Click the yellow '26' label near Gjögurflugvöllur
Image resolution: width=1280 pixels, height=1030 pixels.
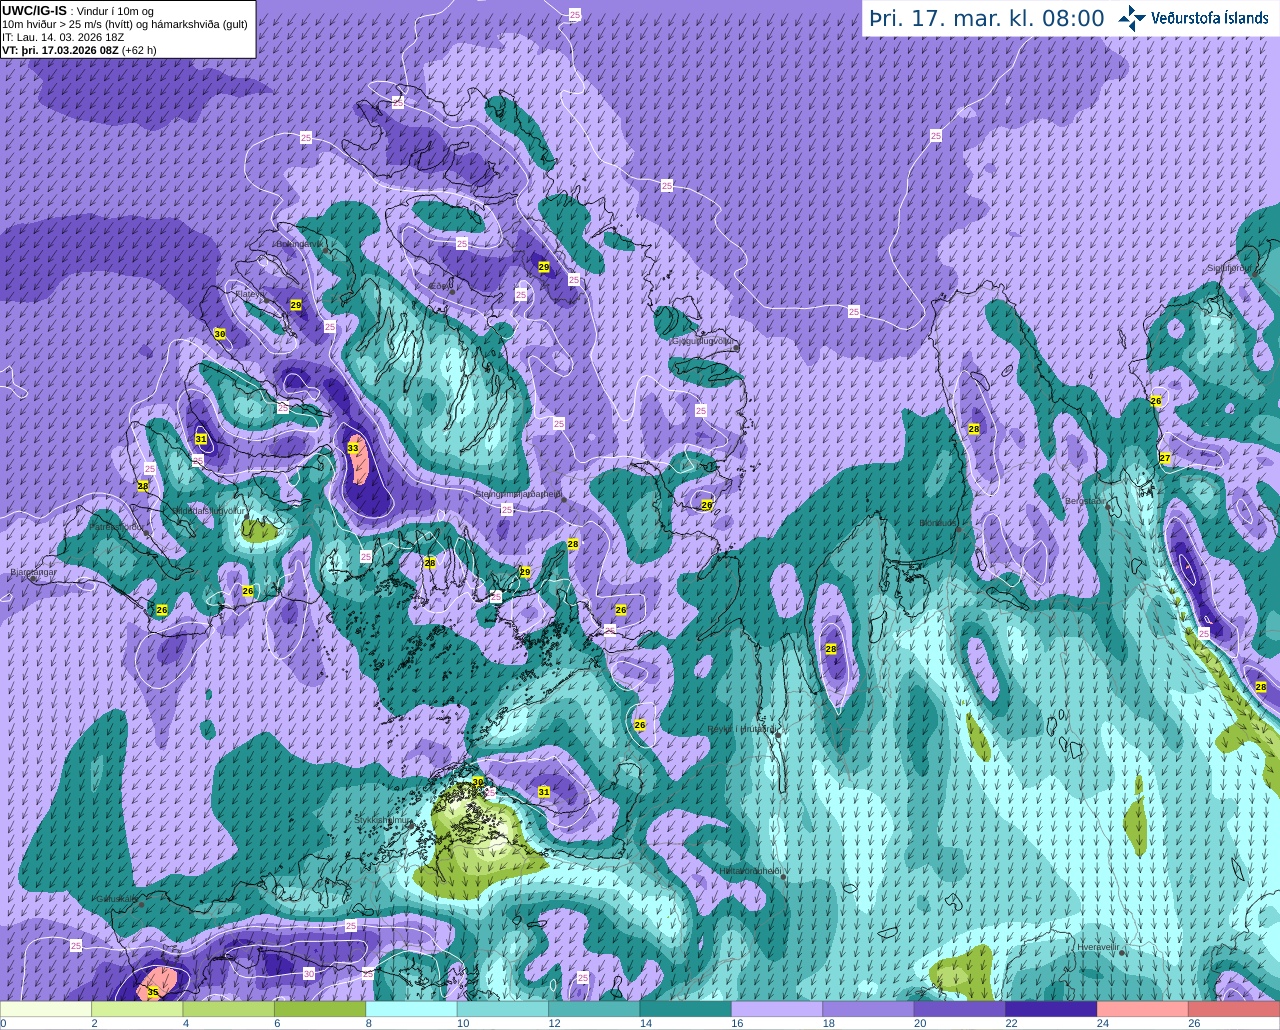coord(707,505)
